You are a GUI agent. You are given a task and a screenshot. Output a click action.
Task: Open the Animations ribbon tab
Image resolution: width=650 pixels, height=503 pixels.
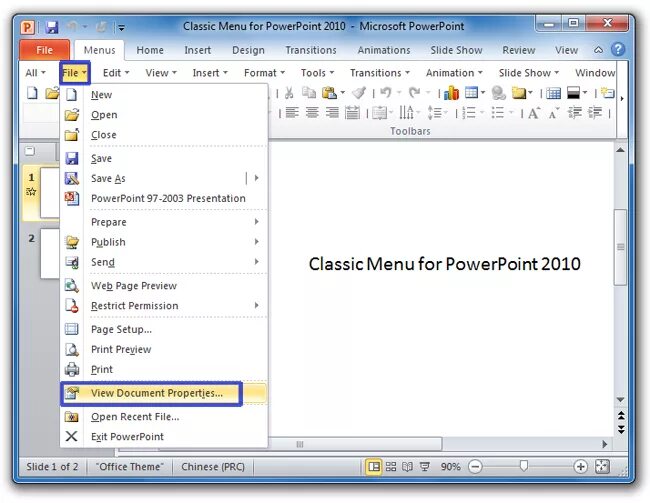[x=383, y=50]
